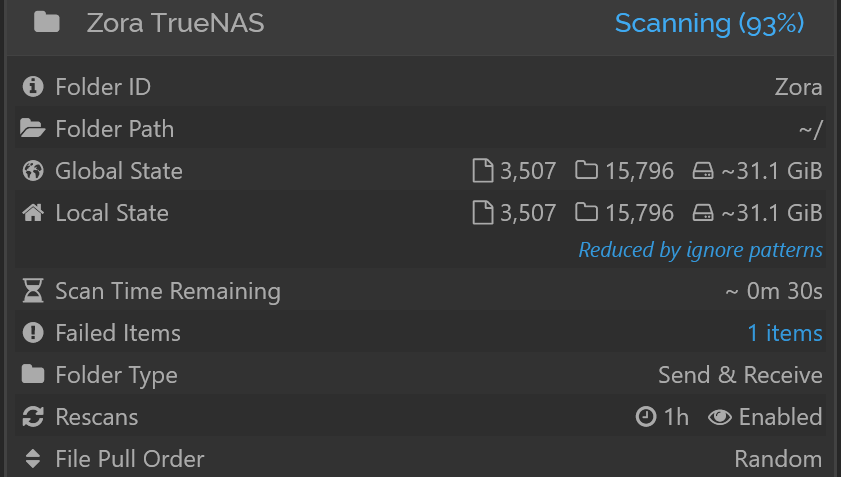Image resolution: width=841 pixels, height=477 pixels.
Task: Click the Local State file count 3,507
Action: click(x=528, y=213)
